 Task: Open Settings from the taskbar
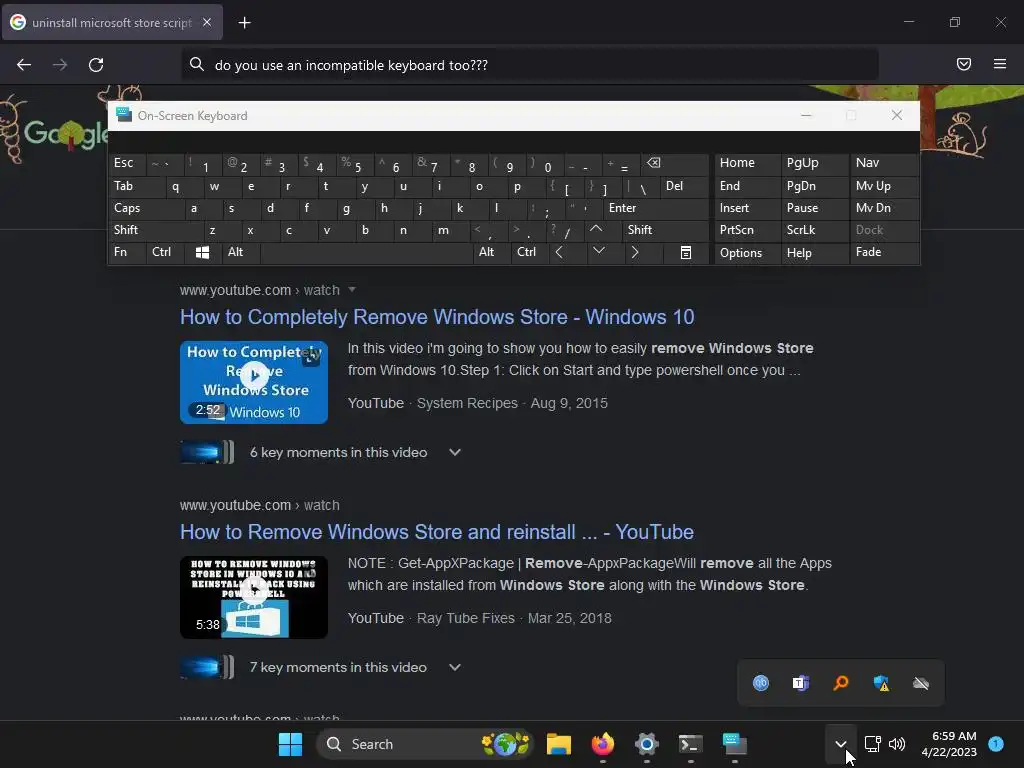[647, 744]
